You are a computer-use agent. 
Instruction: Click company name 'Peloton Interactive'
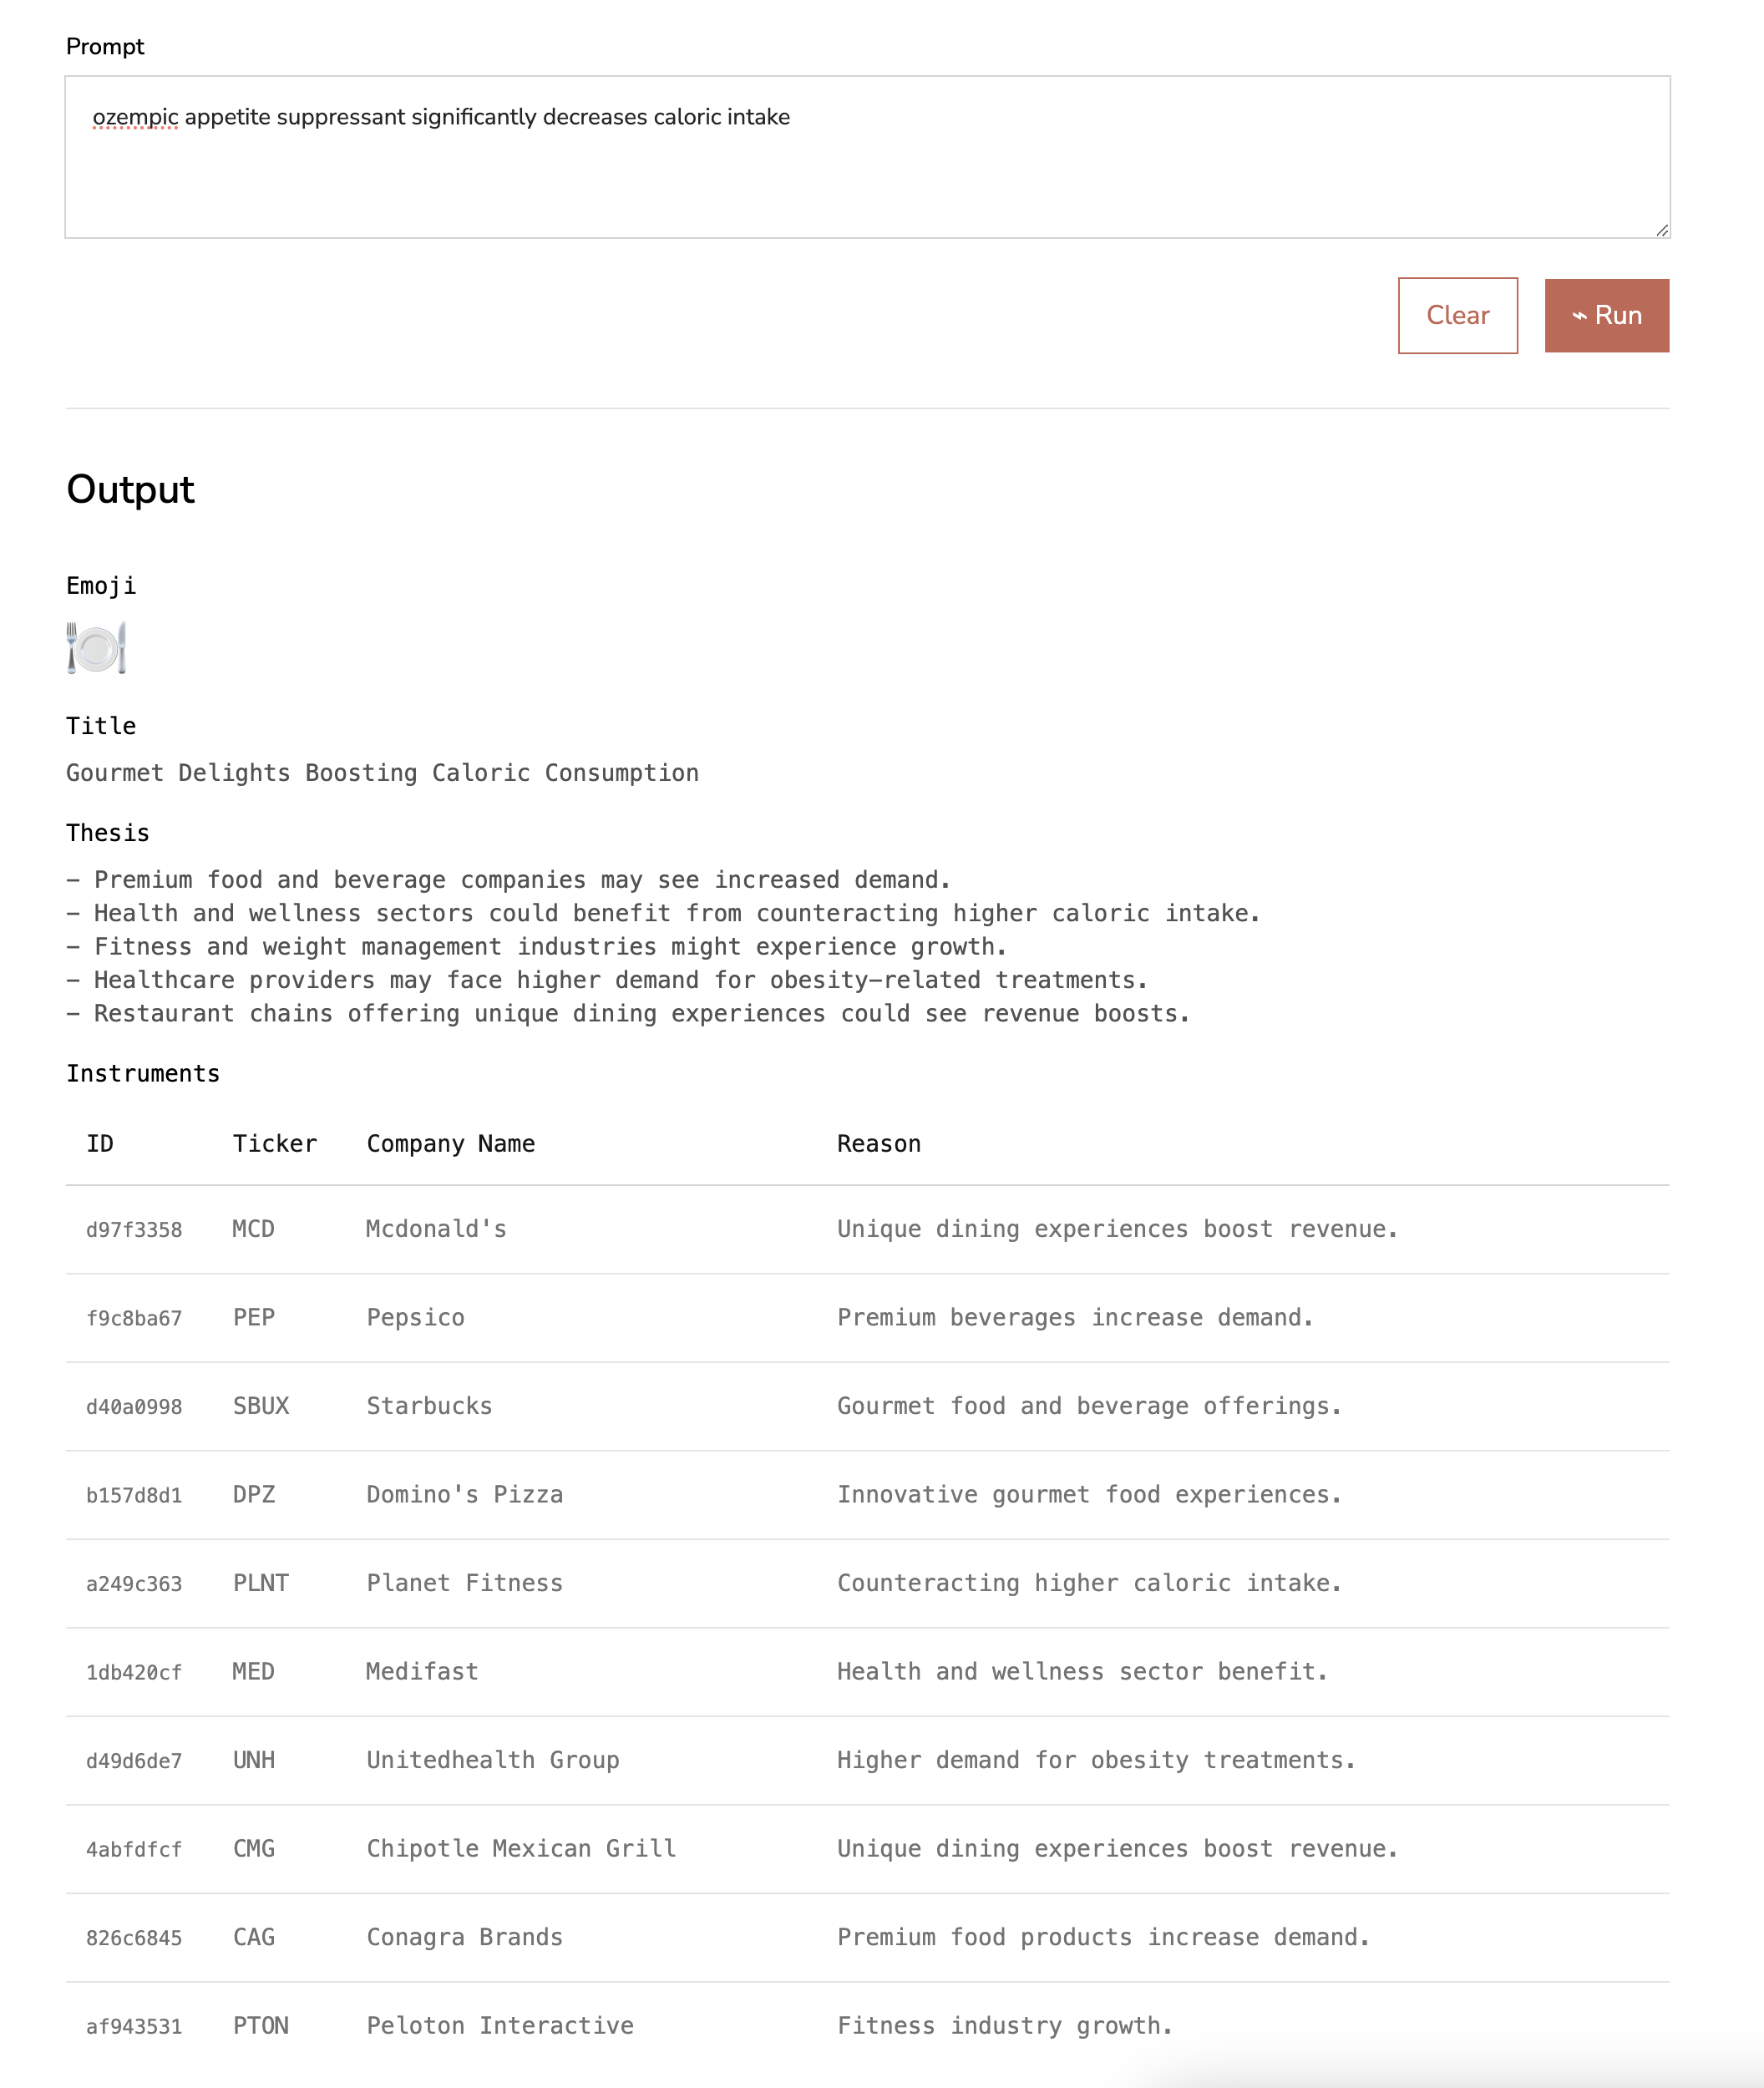click(x=500, y=2025)
